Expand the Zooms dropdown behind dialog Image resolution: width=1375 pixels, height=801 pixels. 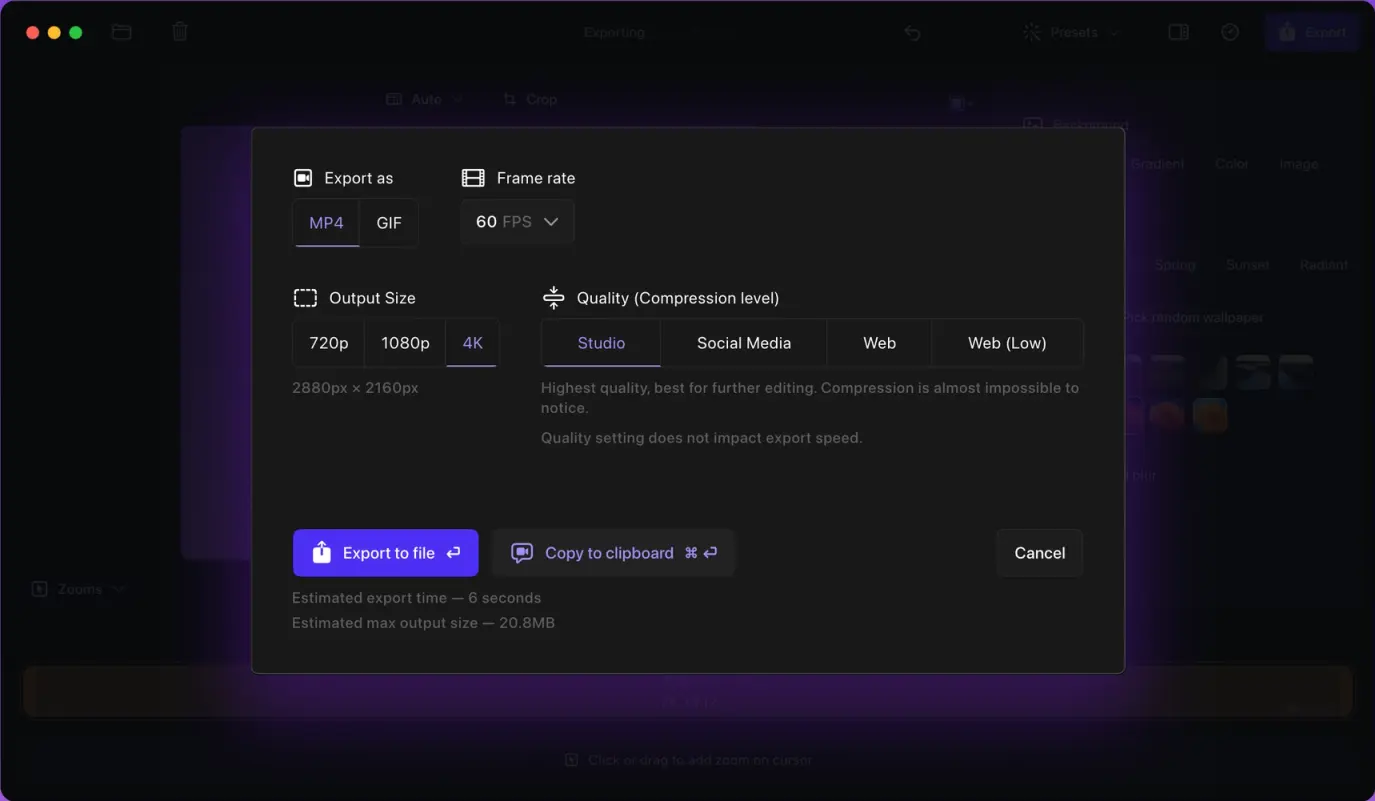click(78, 589)
